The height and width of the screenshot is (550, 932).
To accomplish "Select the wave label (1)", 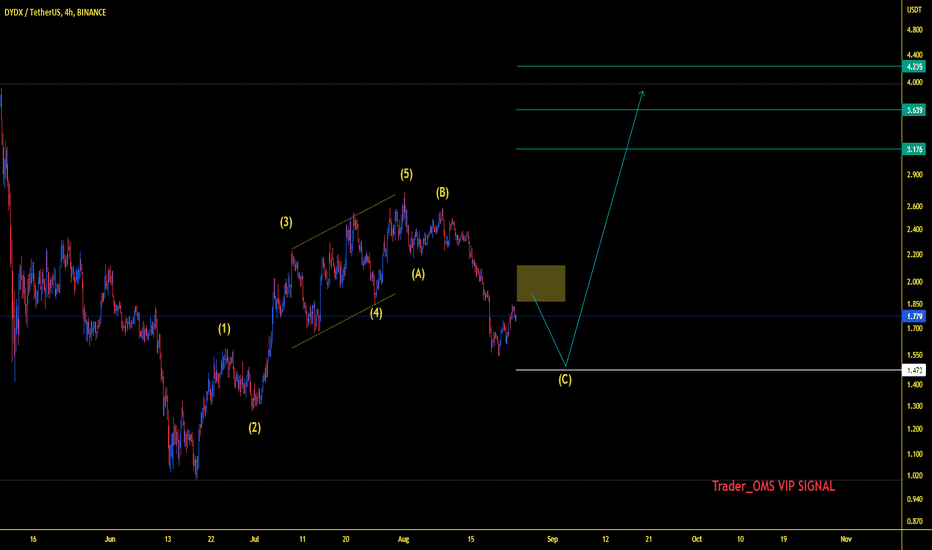I will click(224, 329).
